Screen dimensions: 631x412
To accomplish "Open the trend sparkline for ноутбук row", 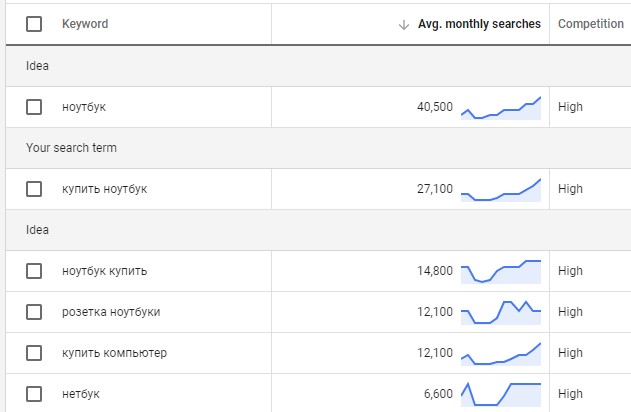I will tap(500, 108).
